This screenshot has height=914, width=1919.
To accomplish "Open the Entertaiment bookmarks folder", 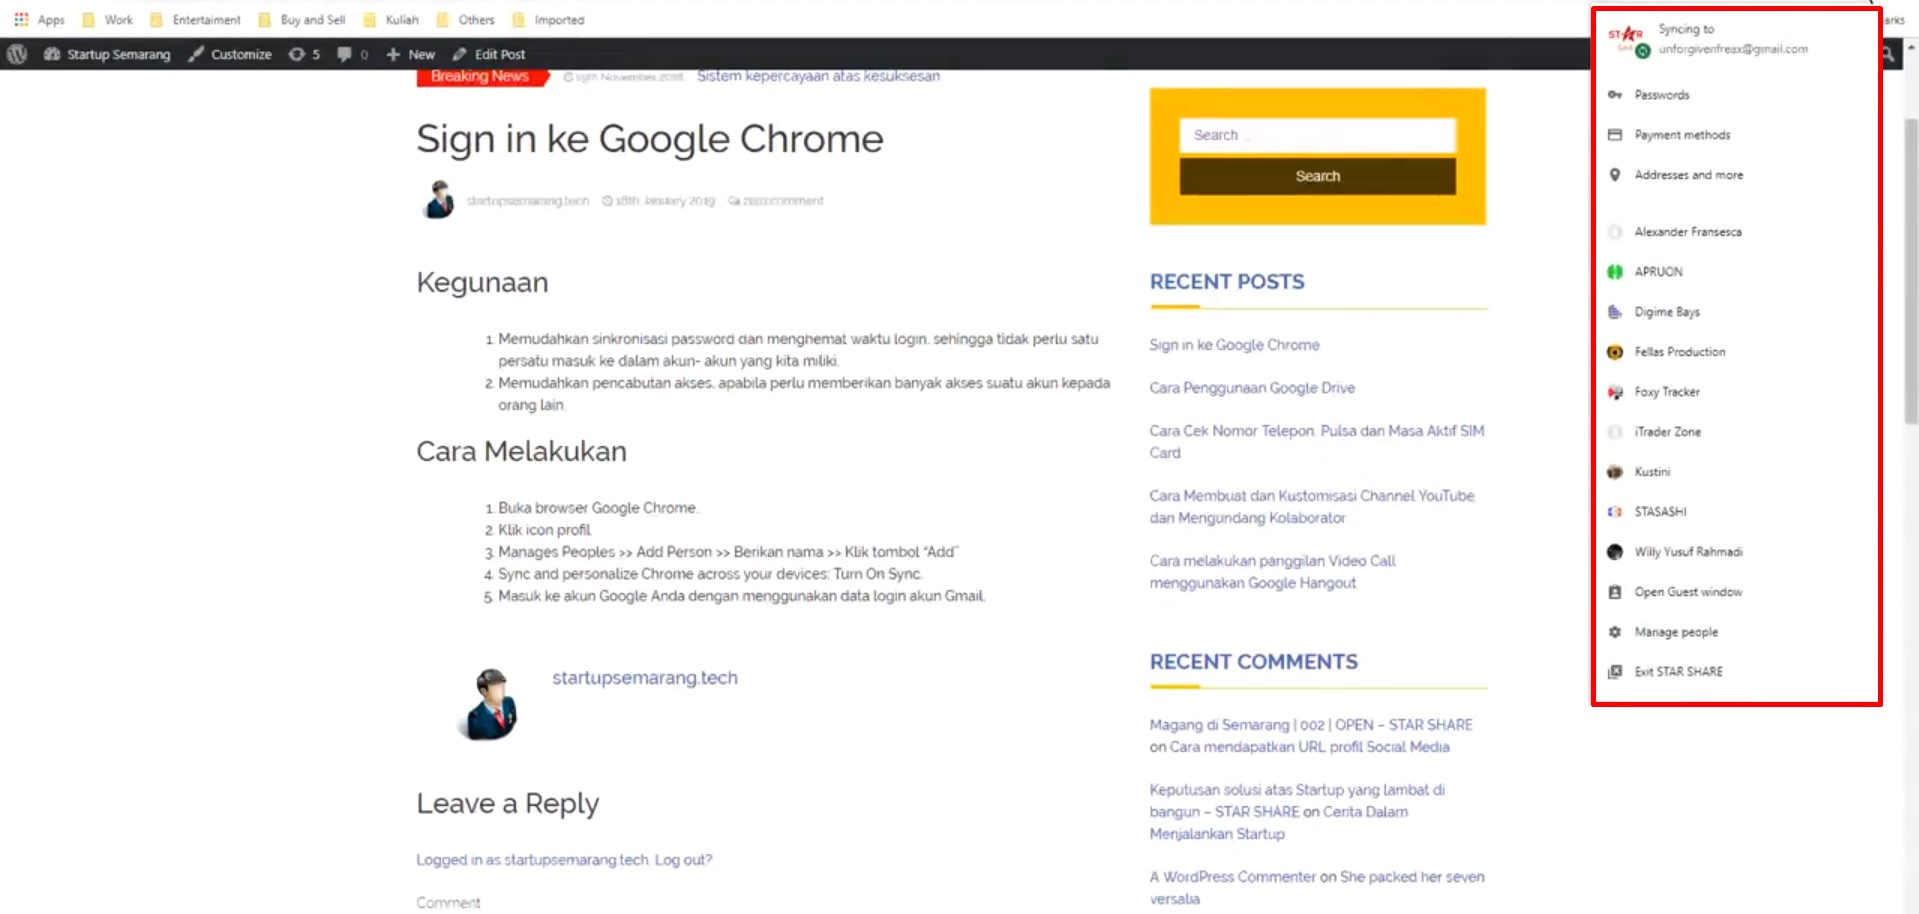I will 196,20.
